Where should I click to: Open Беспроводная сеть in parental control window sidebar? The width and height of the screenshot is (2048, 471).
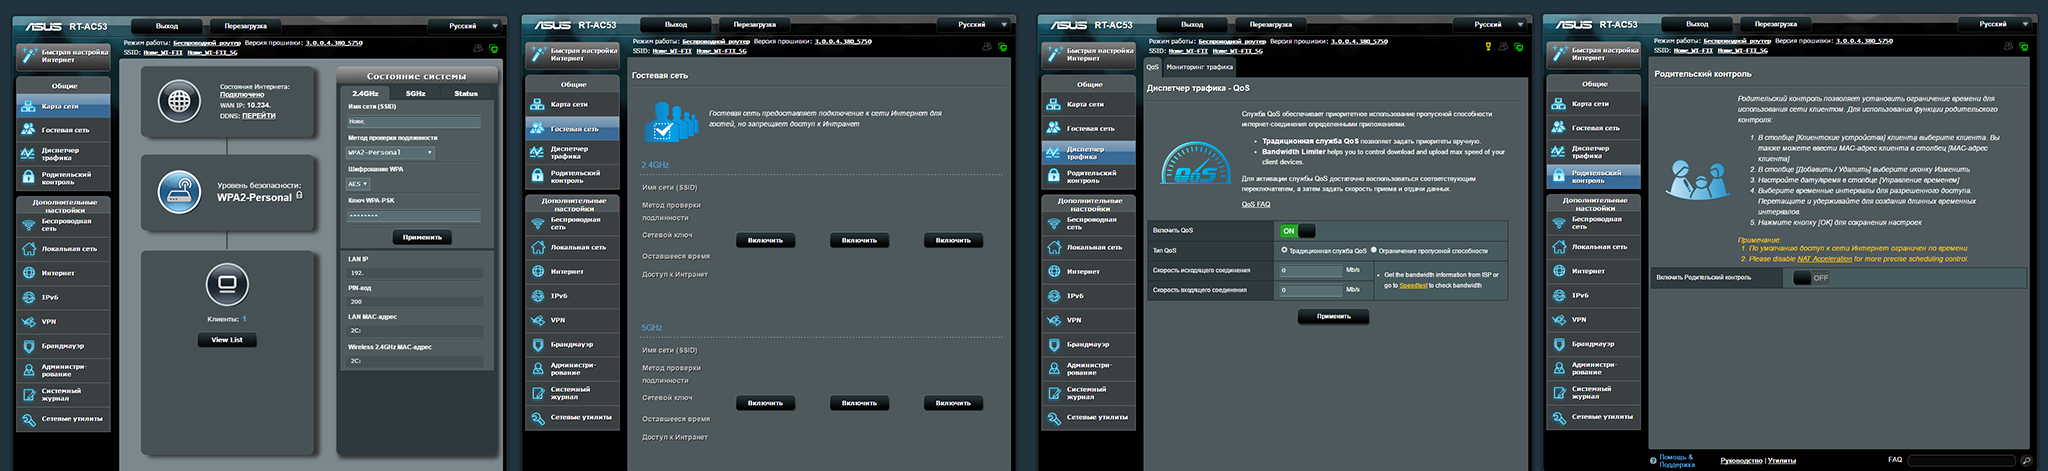[x=1593, y=222]
